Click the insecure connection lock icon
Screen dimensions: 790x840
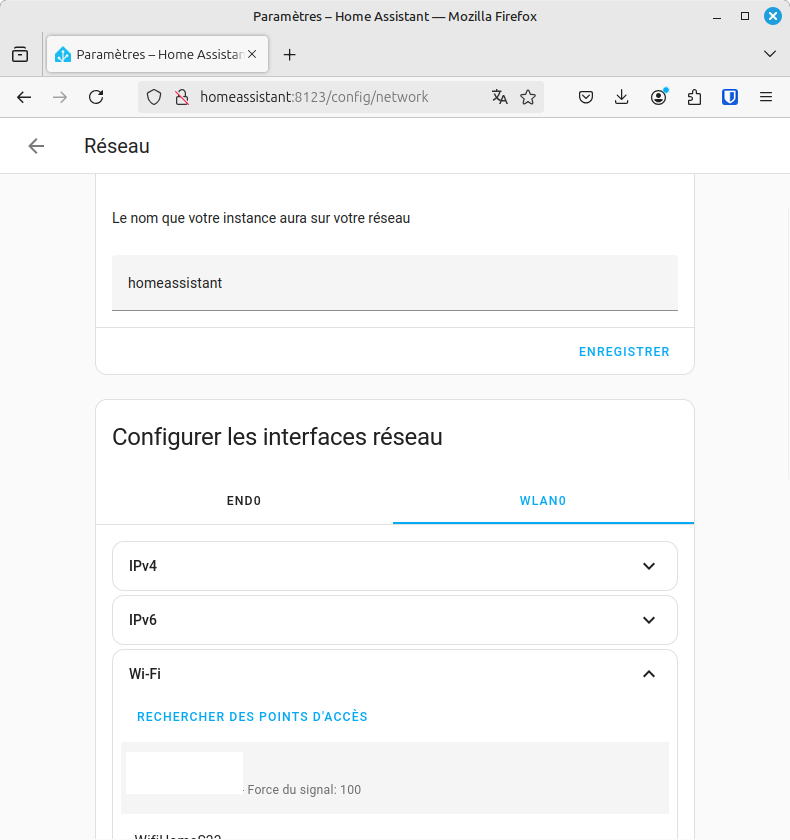pyautogui.click(x=182, y=97)
